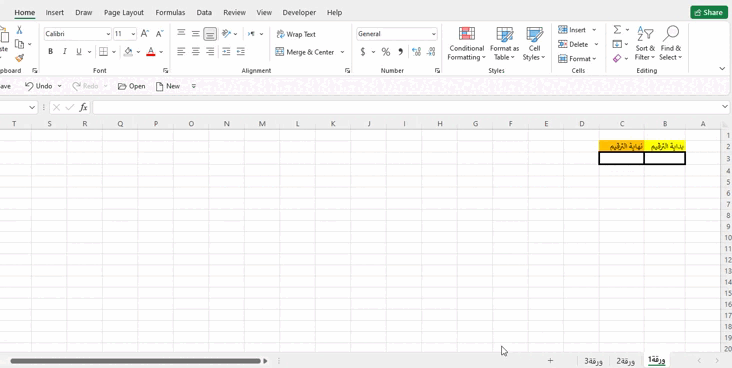Screen dimensions: 732x368
Task: Expand the Merge & Center options arrow
Action: tap(342, 52)
